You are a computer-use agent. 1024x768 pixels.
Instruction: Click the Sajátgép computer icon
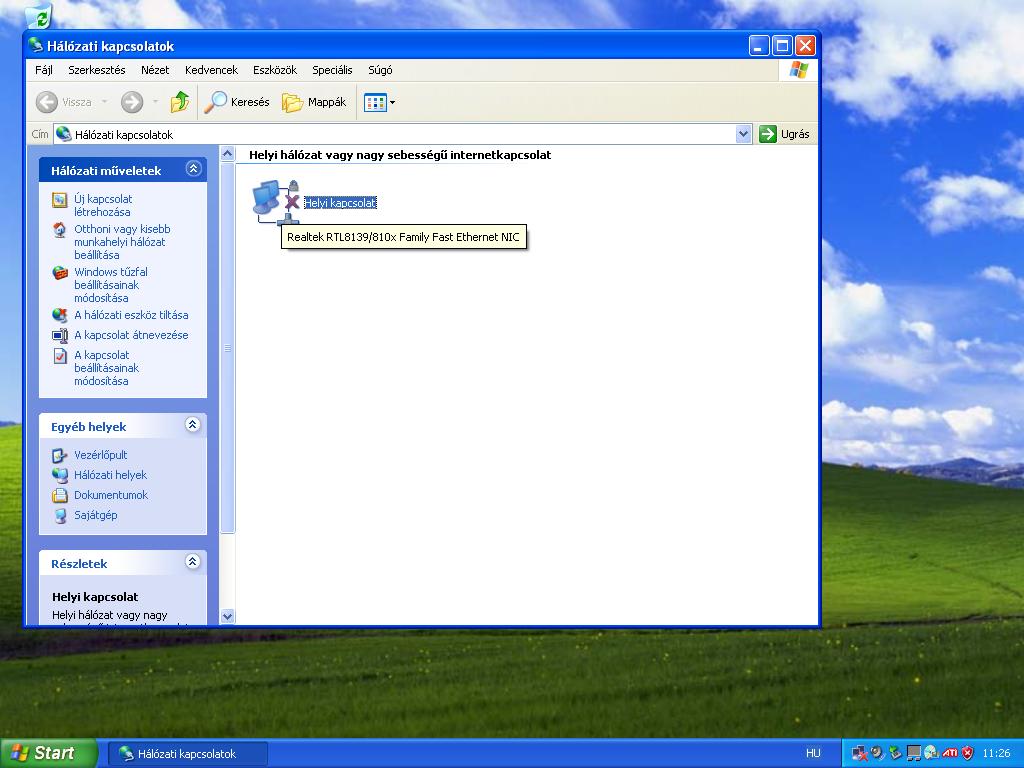click(59, 516)
